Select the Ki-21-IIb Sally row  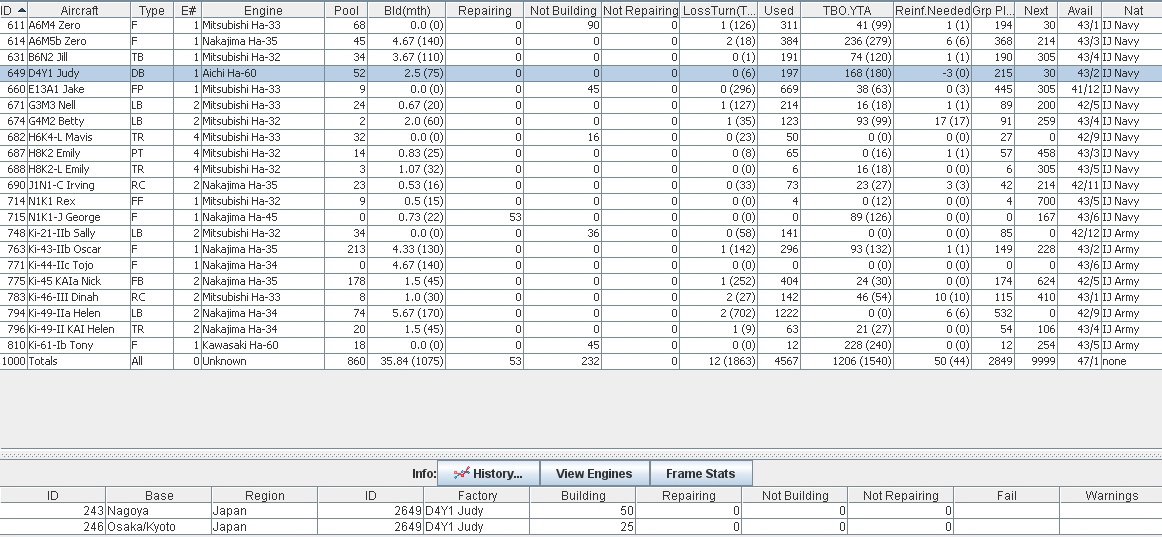581,233
